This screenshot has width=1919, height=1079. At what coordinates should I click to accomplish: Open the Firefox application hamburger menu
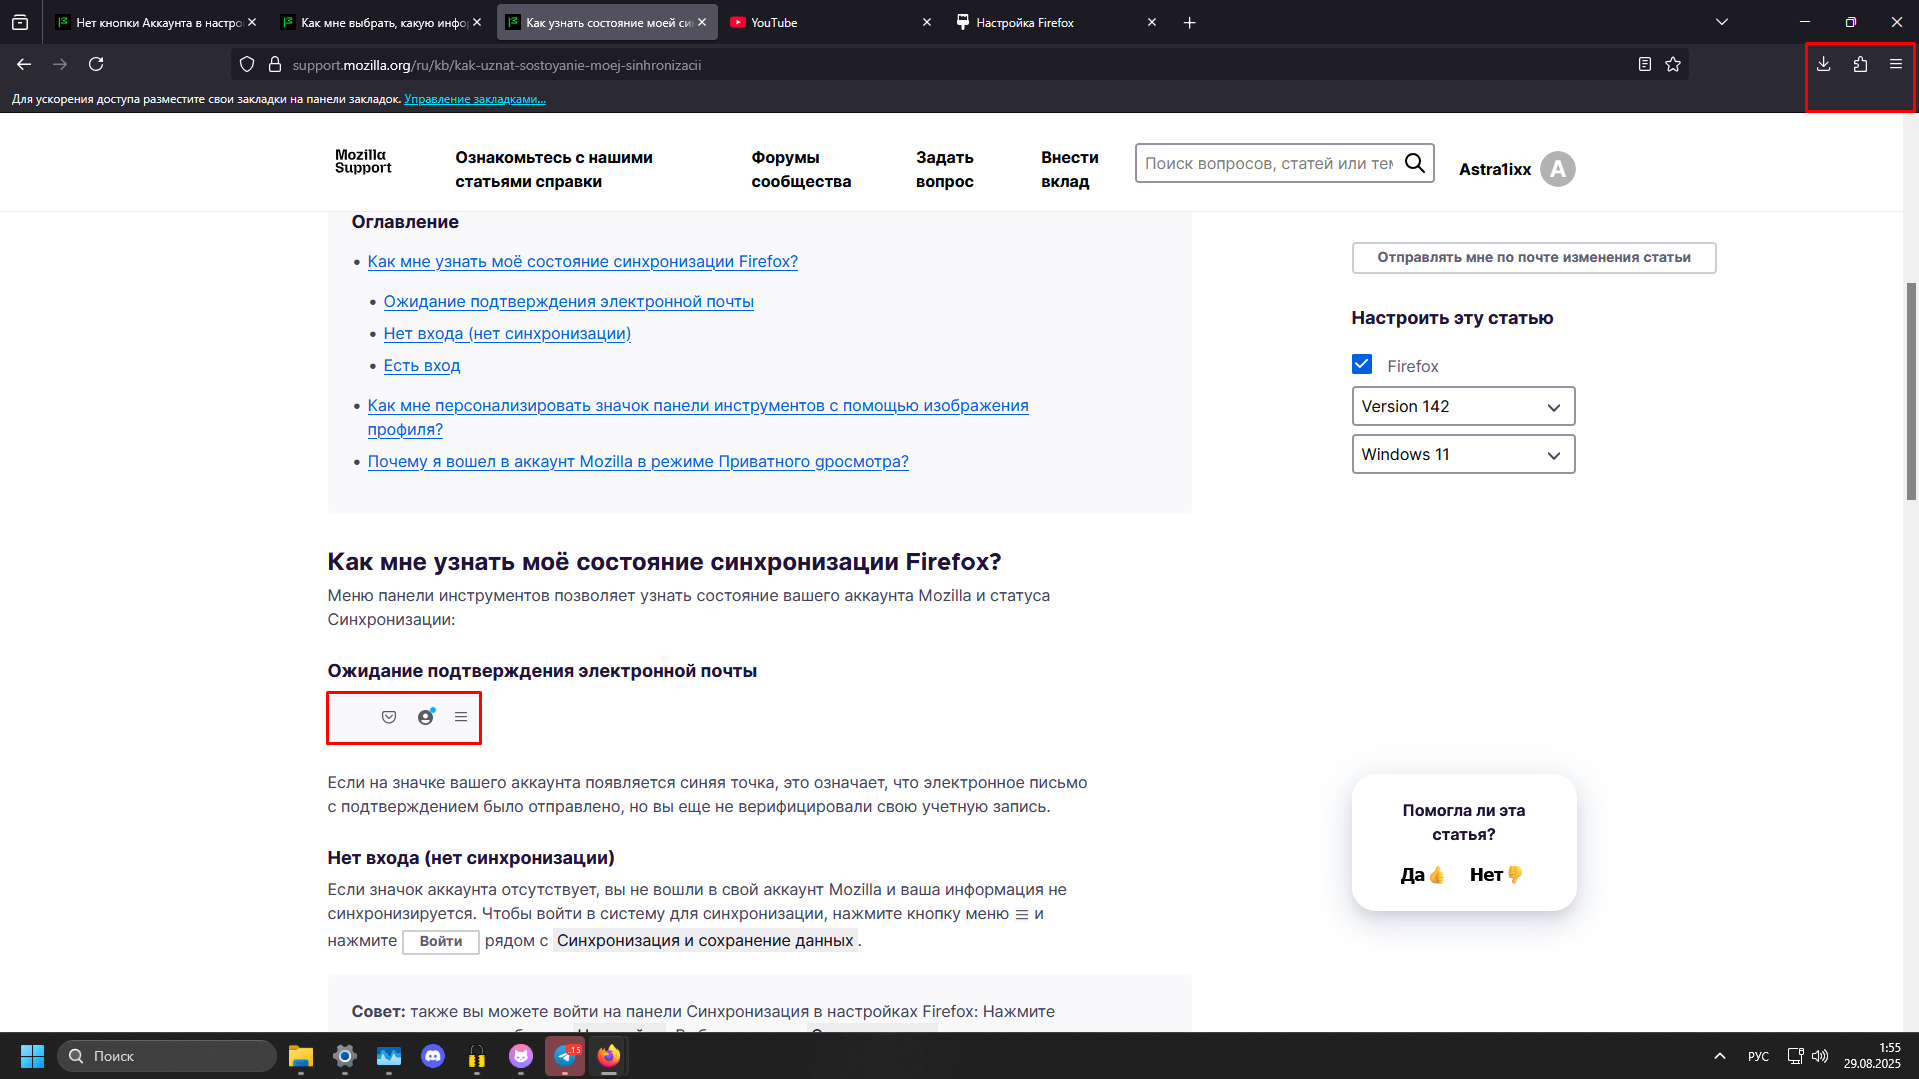(1895, 64)
